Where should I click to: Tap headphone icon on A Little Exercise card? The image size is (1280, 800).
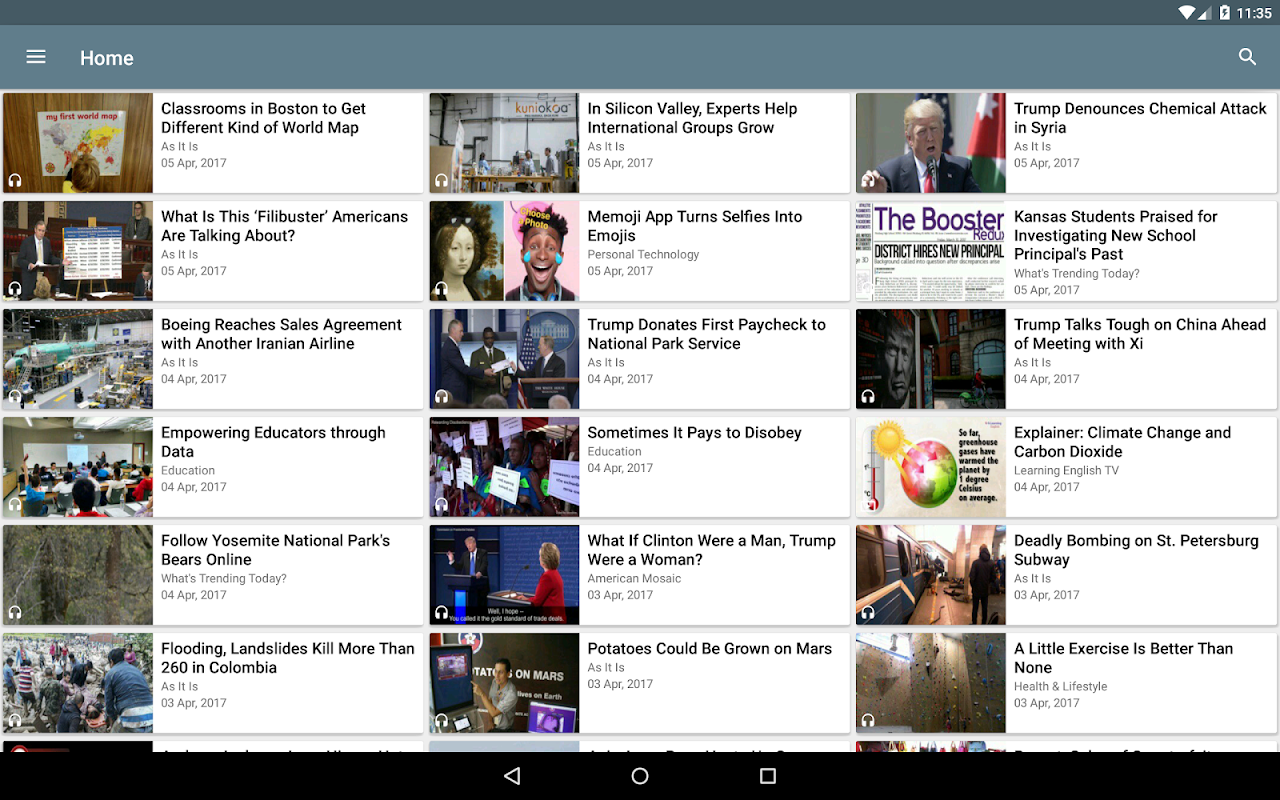[868, 721]
